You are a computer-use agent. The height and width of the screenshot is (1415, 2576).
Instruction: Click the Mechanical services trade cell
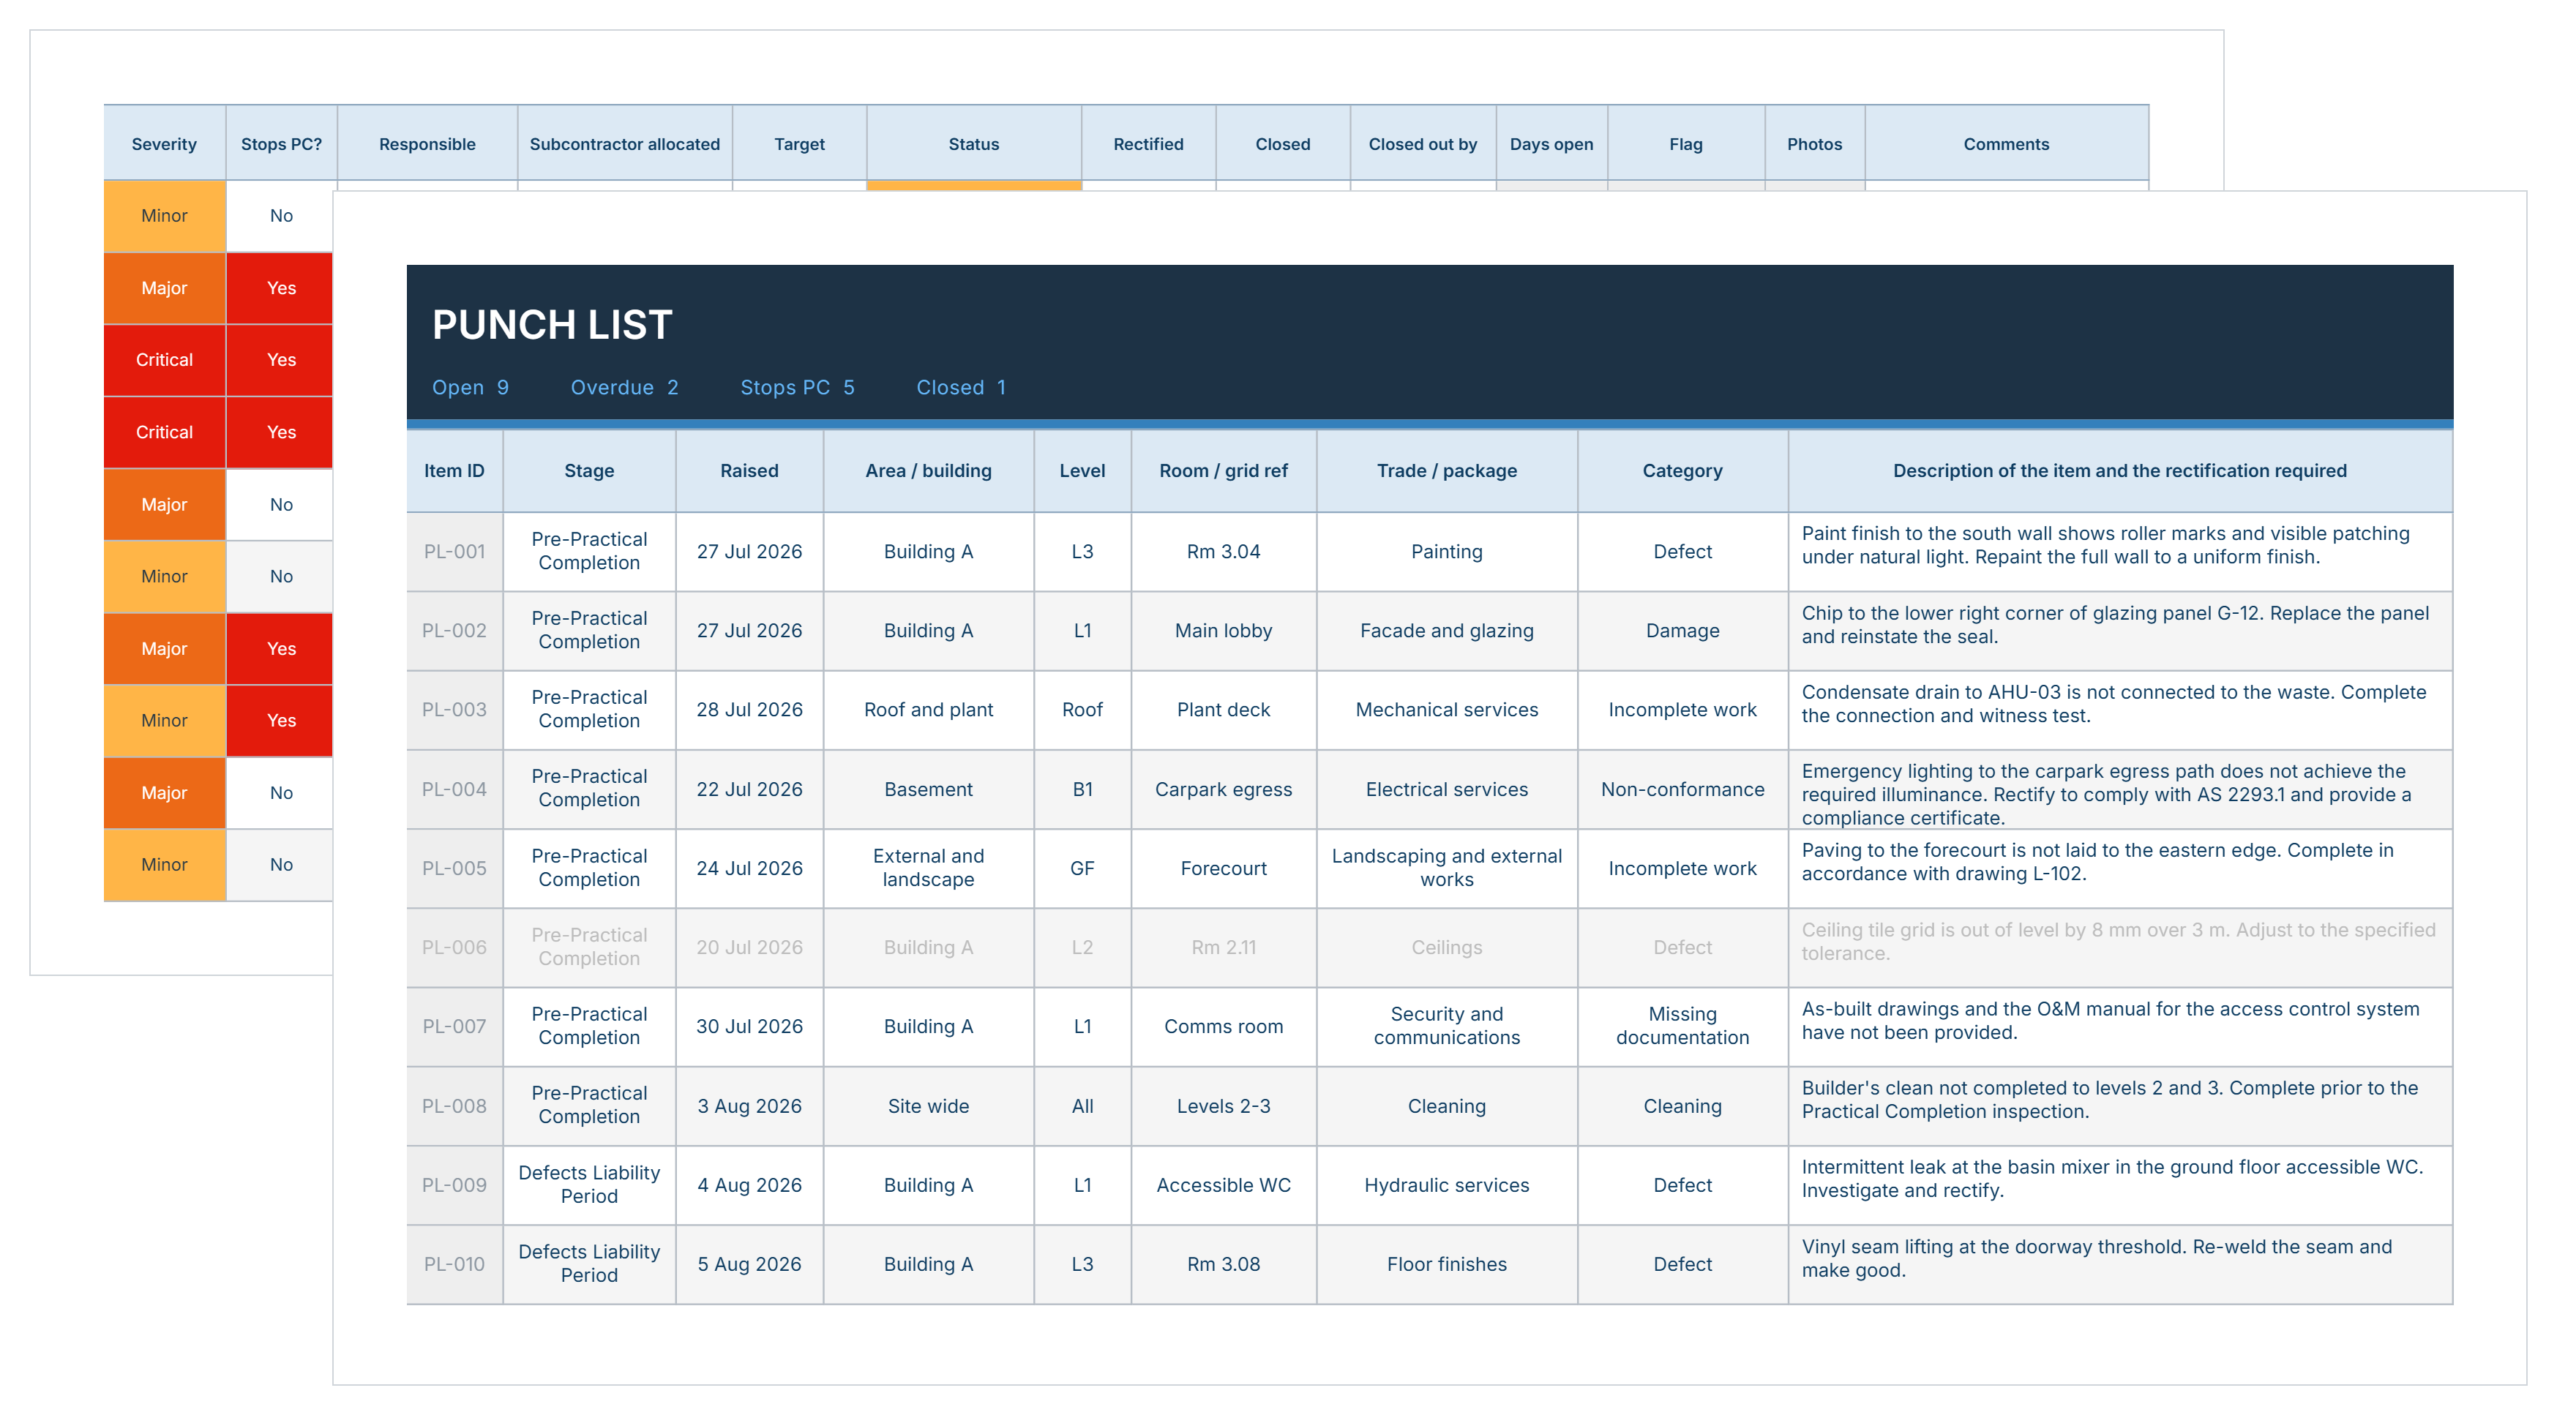(1446, 710)
